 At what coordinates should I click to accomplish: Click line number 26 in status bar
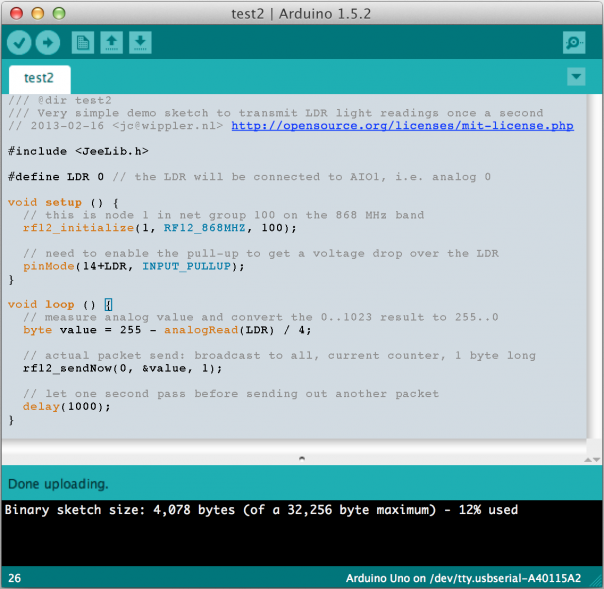[15, 578]
